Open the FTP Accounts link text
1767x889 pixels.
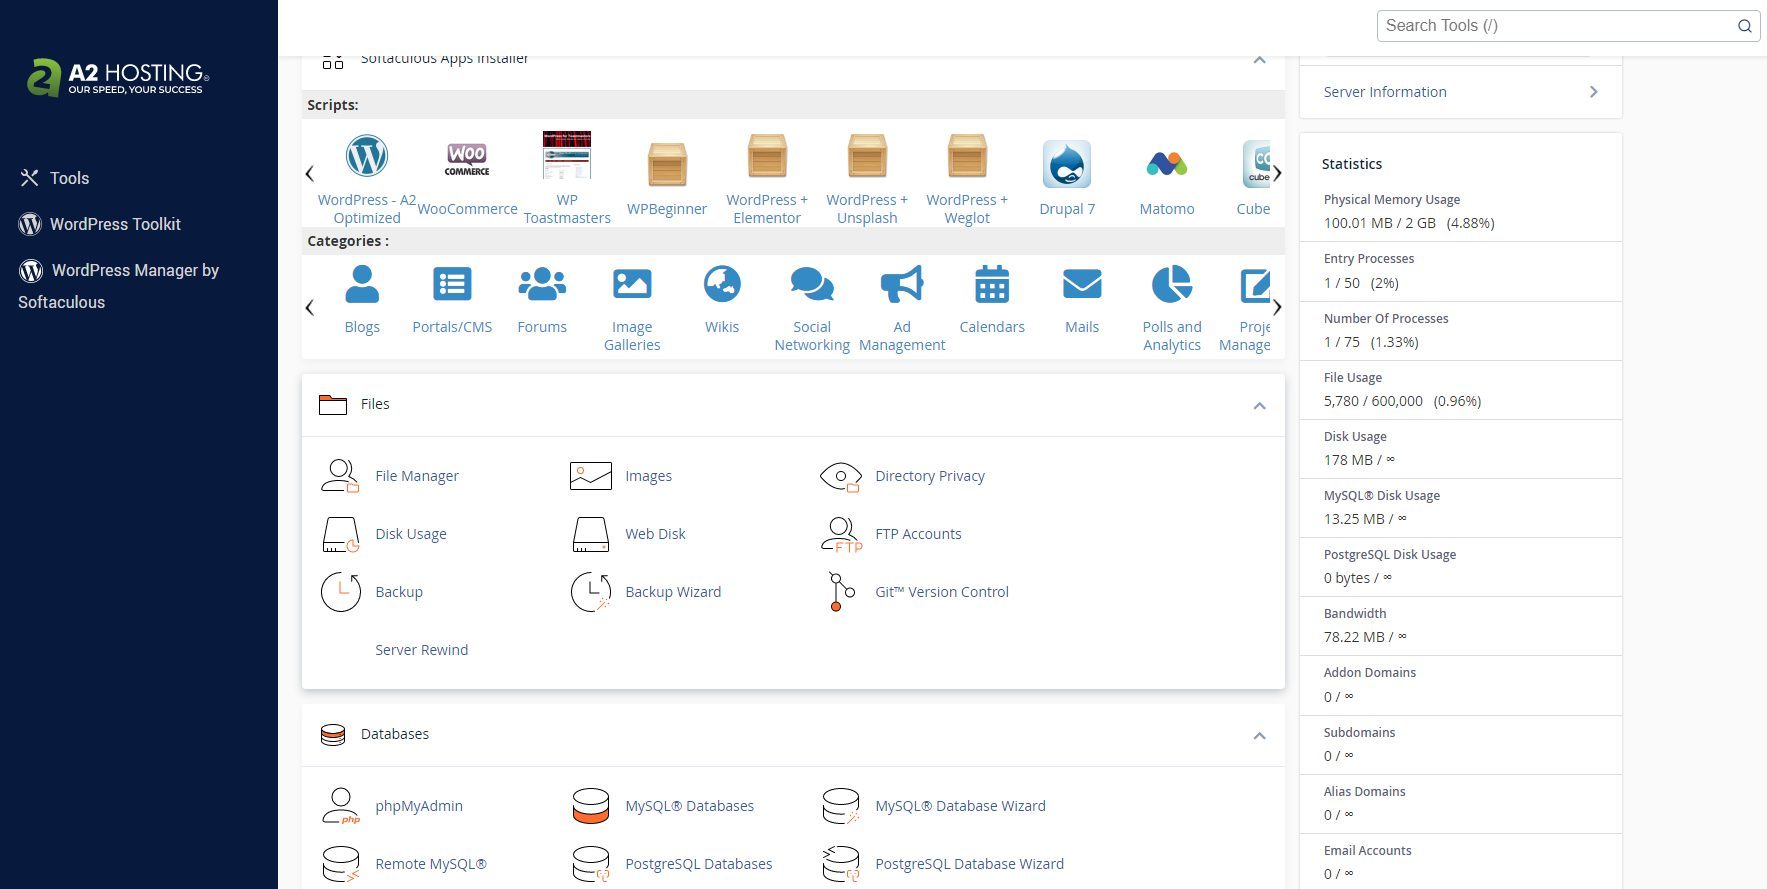918,534
